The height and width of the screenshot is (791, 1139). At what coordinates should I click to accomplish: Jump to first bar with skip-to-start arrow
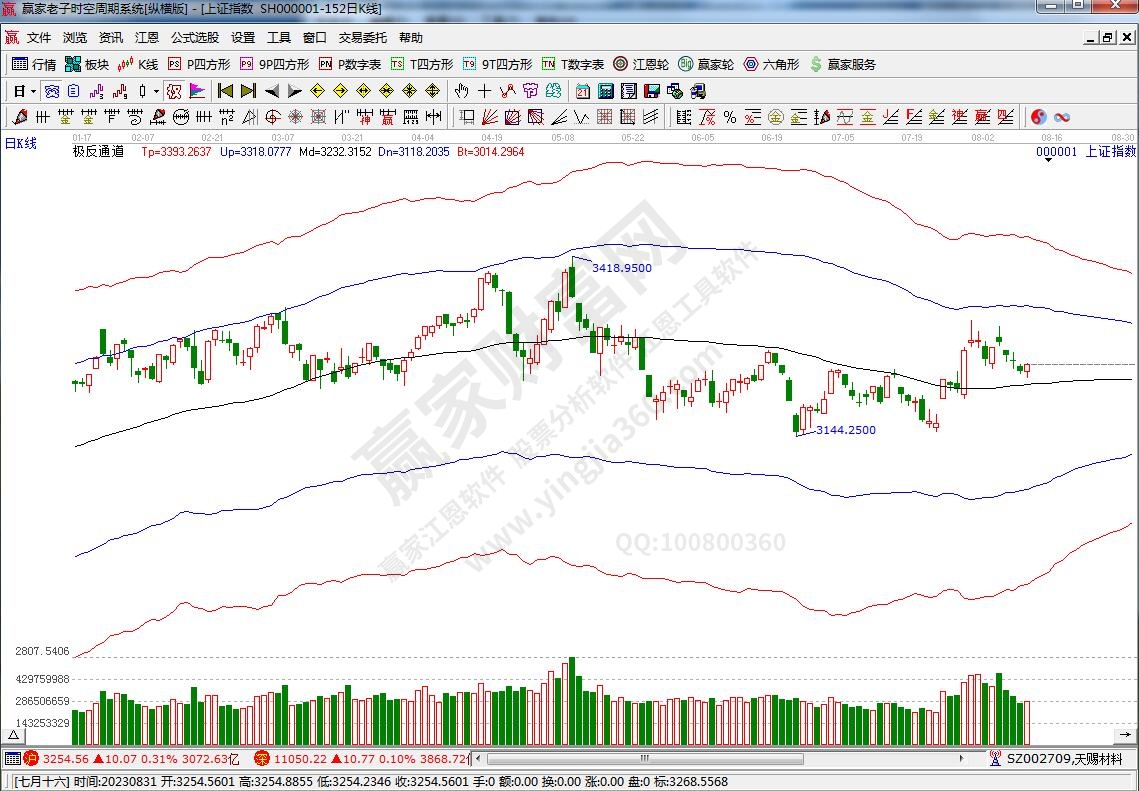(x=225, y=91)
